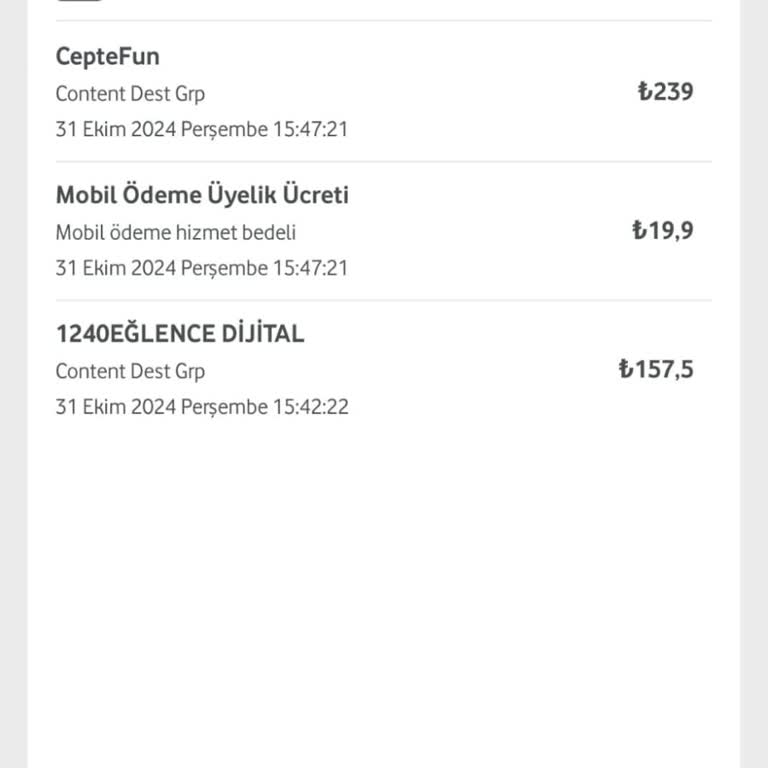
Task: Select the date line under CepteFun's provider
Action: click(201, 129)
